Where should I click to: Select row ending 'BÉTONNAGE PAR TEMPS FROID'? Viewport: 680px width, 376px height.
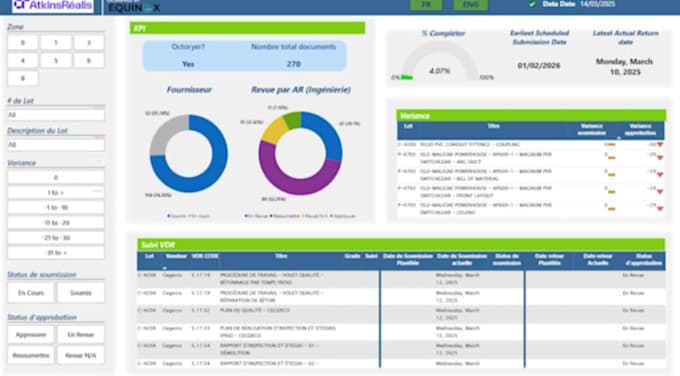click(x=401, y=279)
